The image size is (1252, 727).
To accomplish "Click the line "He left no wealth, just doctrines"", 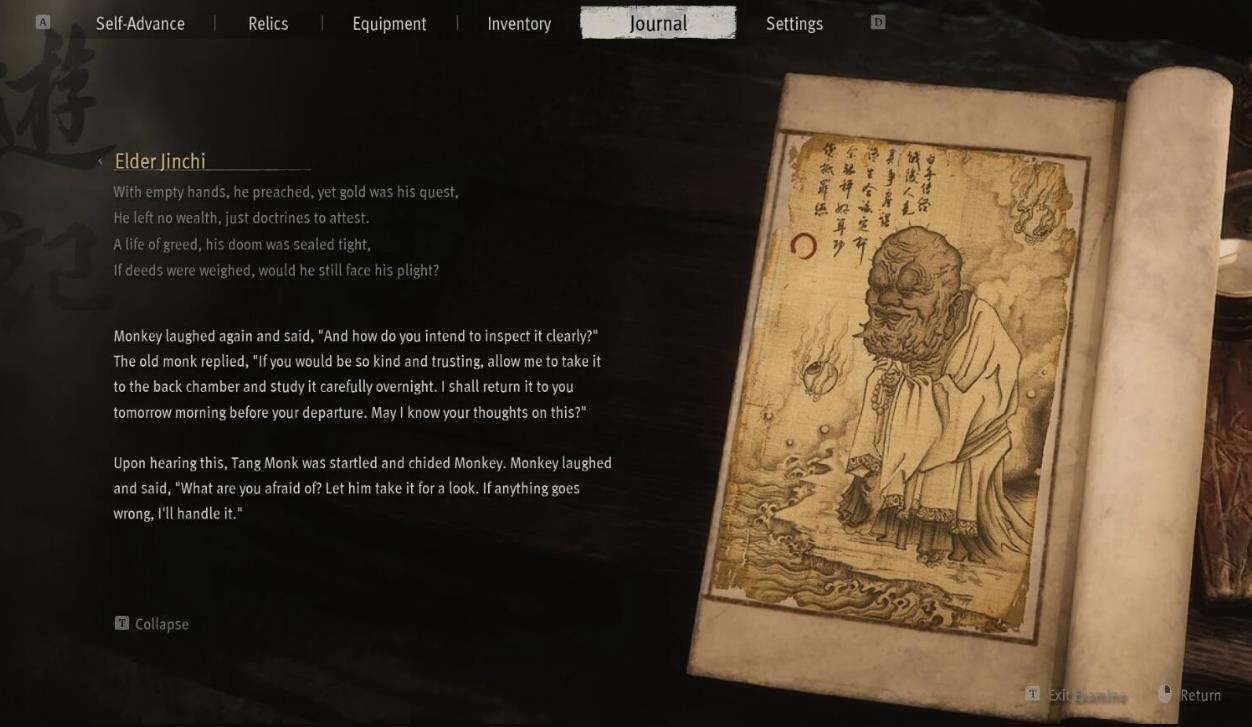I will [x=241, y=218].
